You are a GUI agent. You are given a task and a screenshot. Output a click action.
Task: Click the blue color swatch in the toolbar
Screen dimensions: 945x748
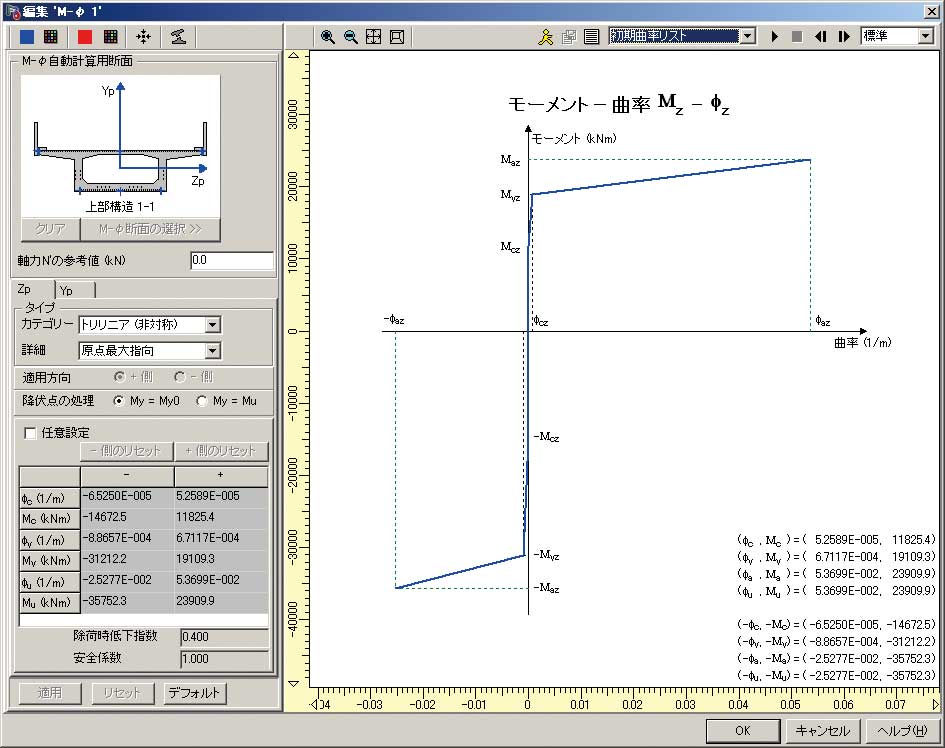[x=27, y=37]
